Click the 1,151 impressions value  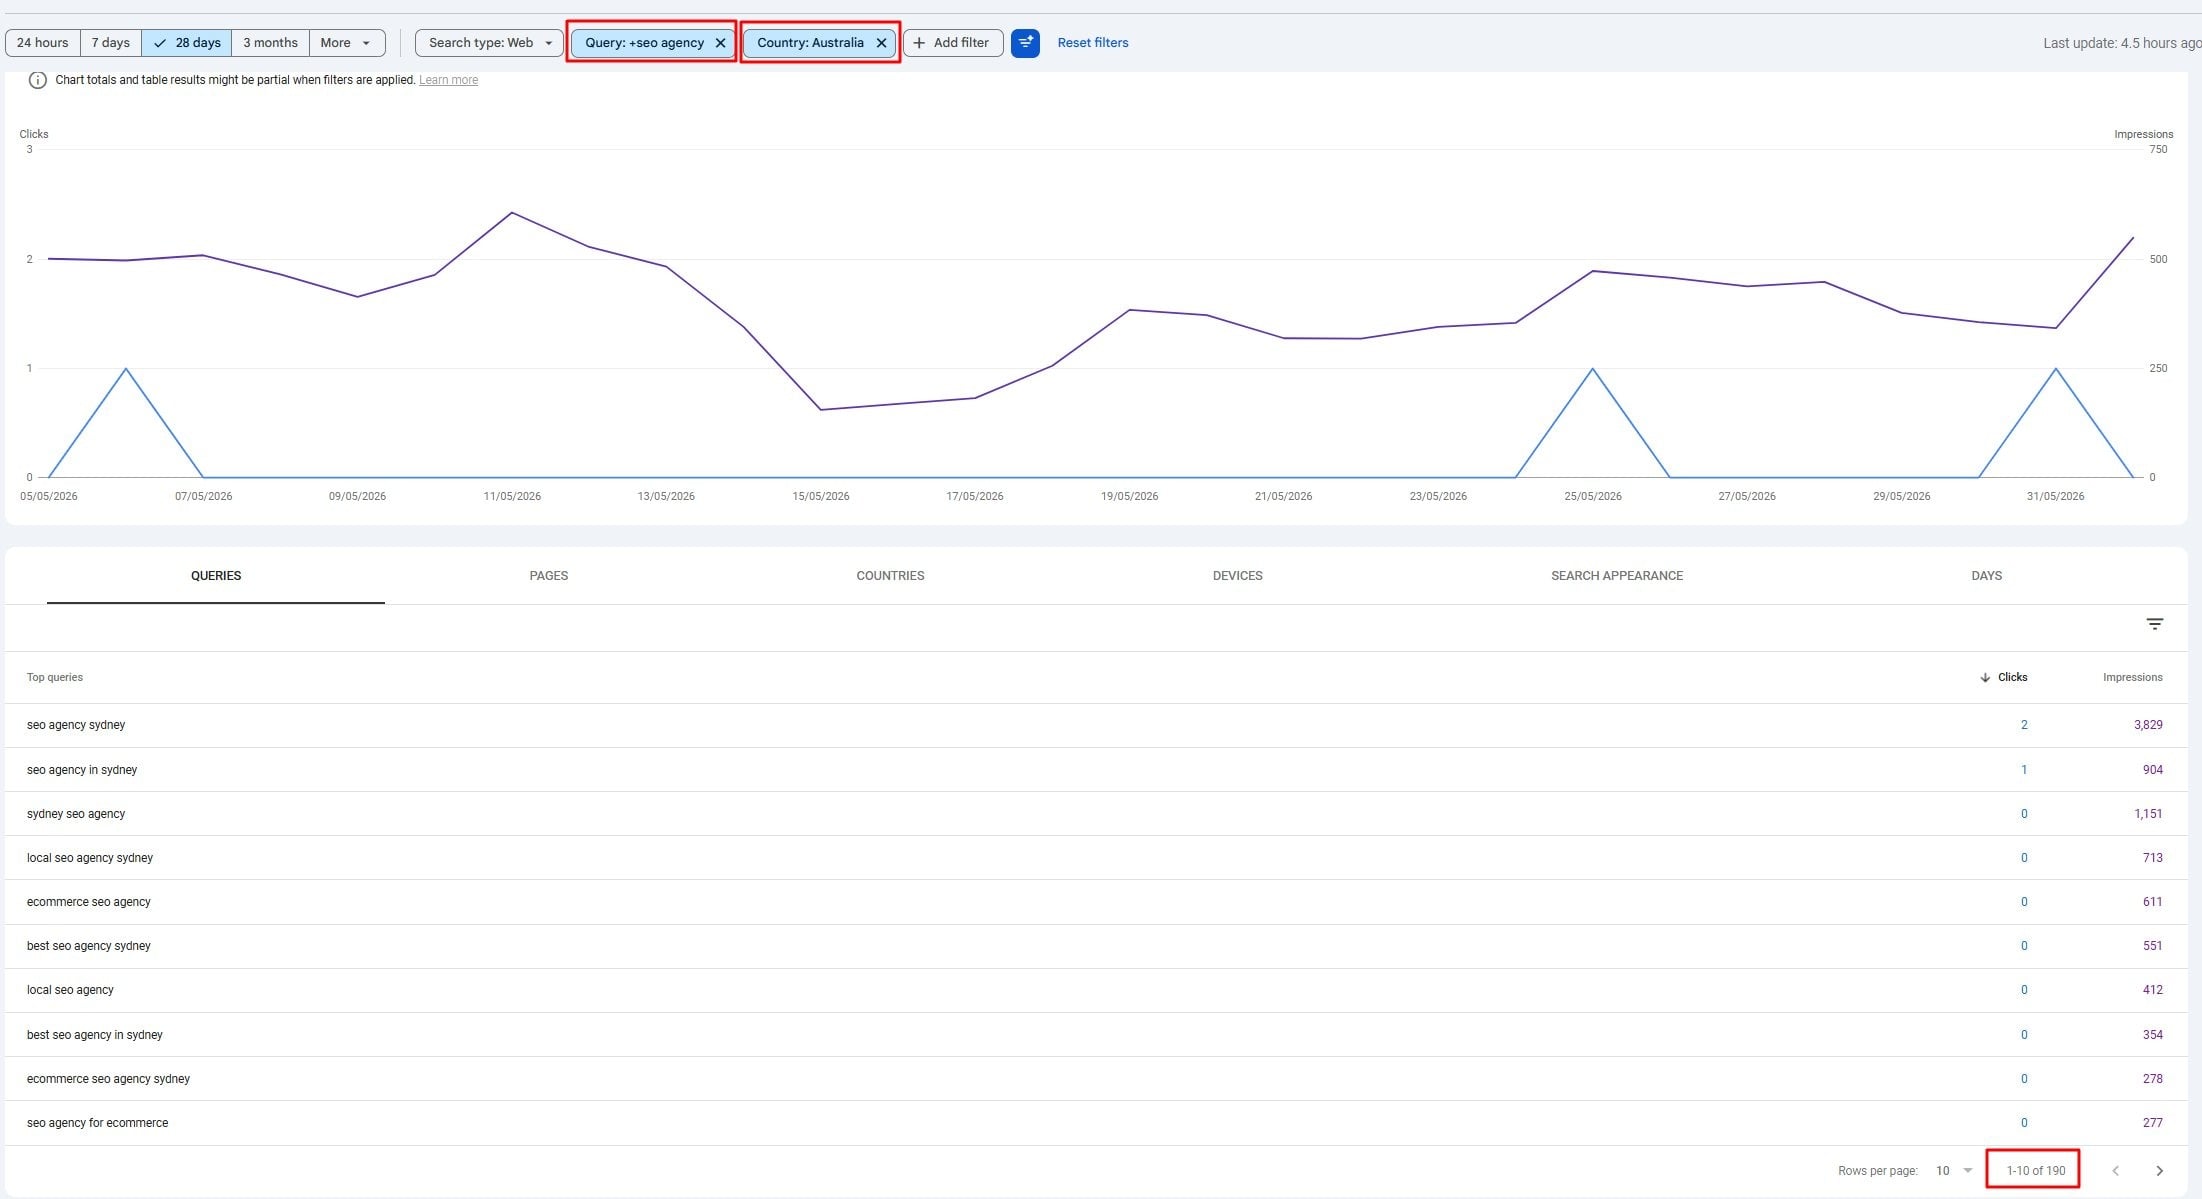coord(2148,814)
